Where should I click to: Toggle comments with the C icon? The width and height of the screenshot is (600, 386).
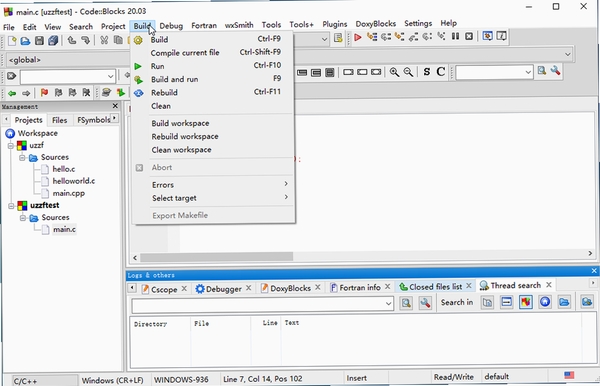click(441, 72)
